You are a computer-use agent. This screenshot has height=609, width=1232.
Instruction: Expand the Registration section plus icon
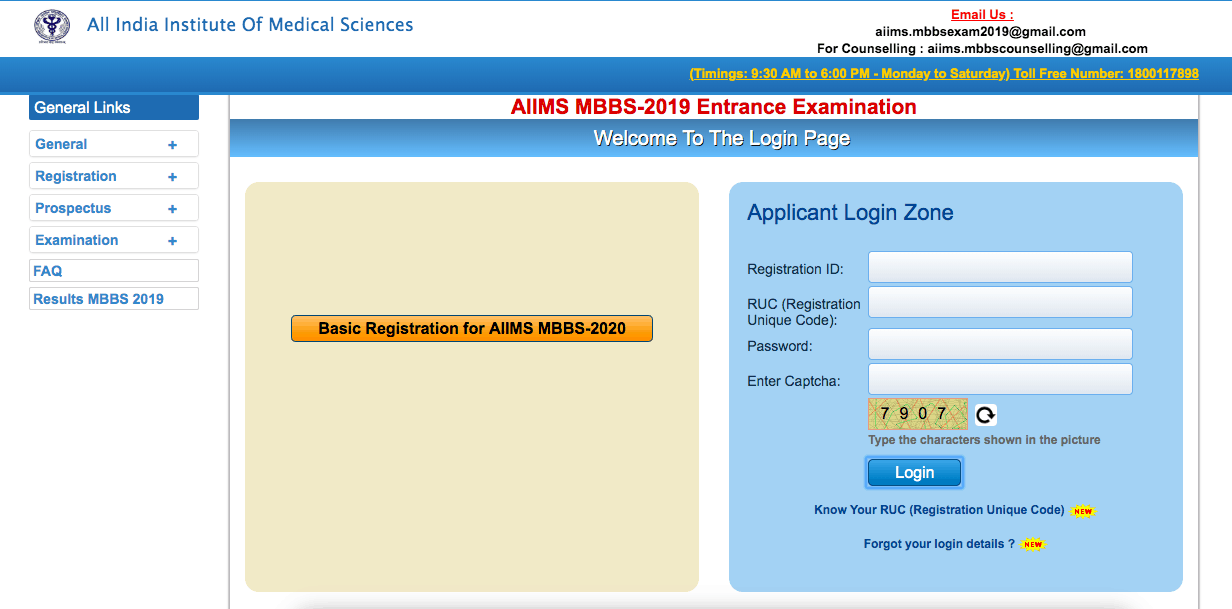(x=172, y=177)
